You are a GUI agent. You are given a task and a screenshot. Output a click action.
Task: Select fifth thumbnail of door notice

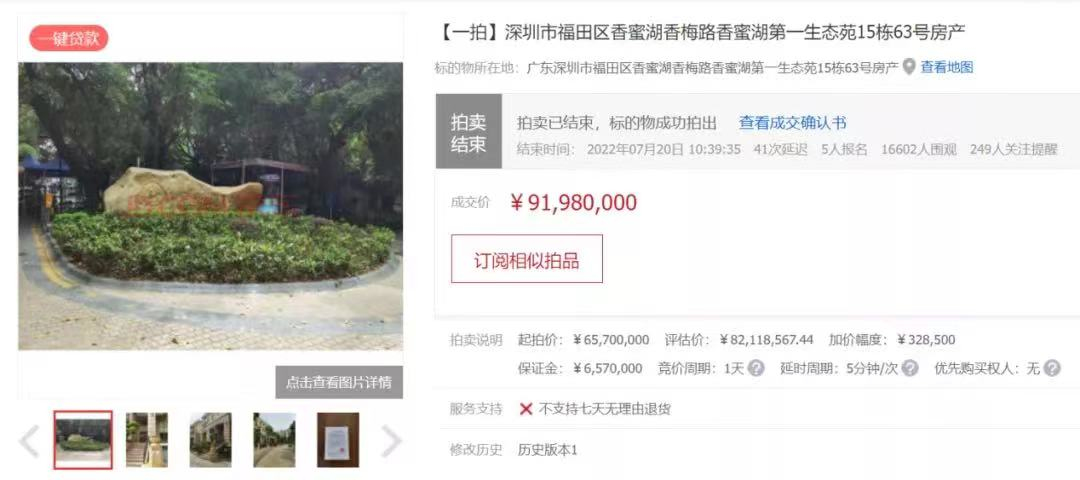tap(338, 440)
